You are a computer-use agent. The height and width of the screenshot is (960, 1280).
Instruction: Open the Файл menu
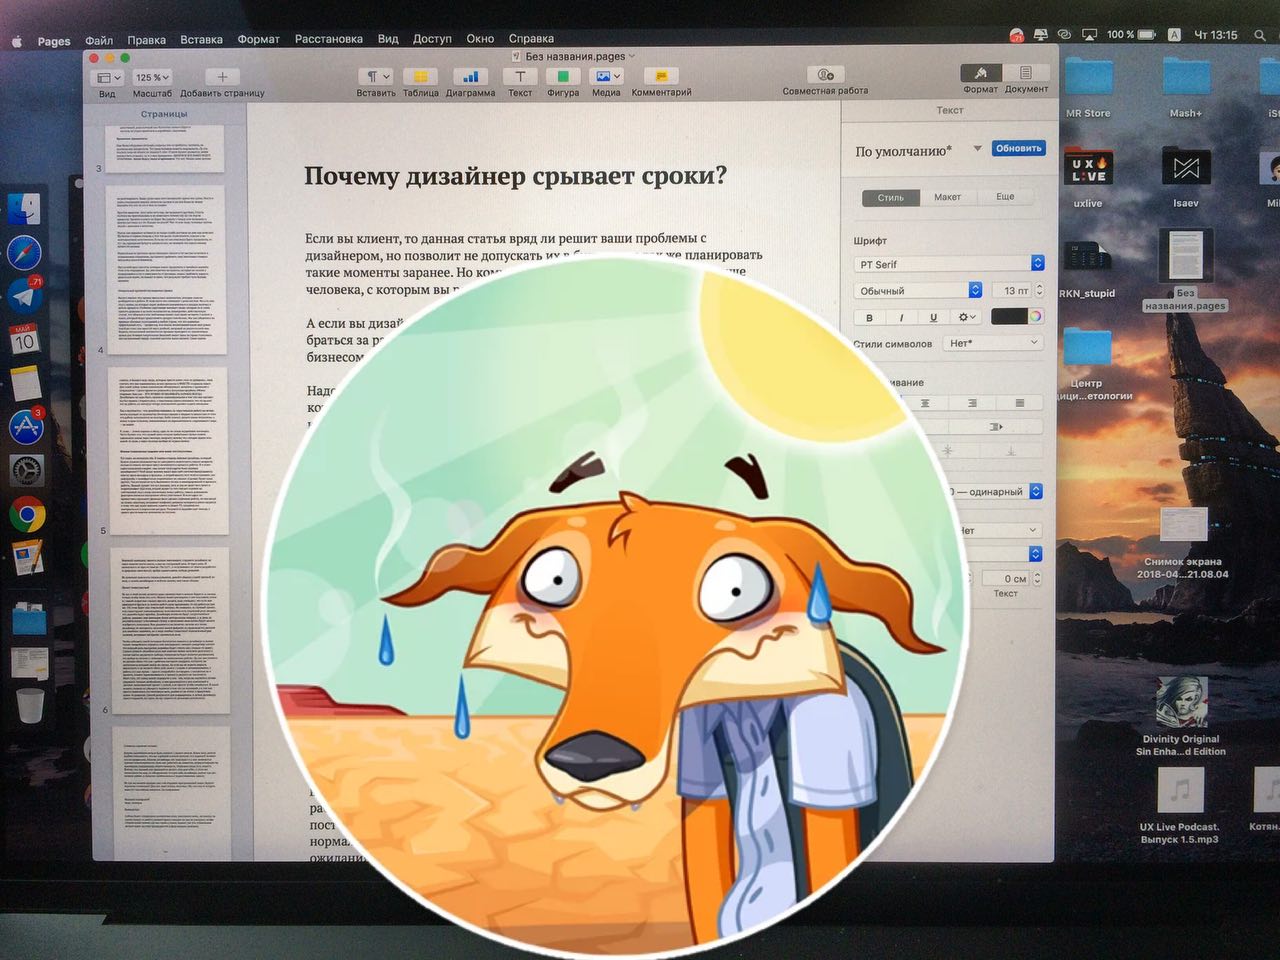[x=99, y=40]
